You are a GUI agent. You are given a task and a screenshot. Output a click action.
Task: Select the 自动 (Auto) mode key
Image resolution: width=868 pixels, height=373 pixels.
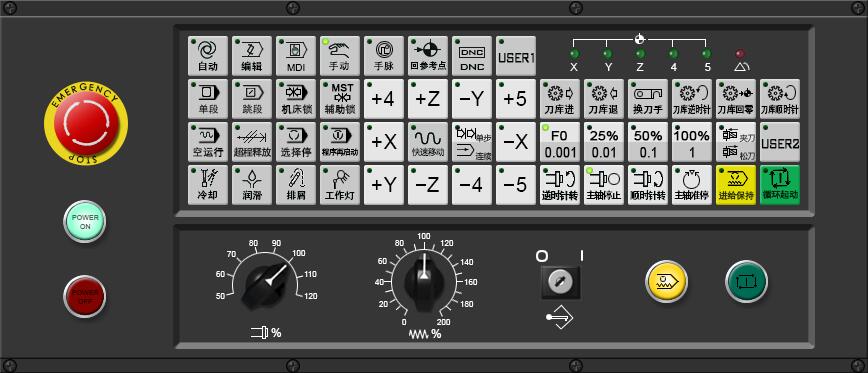(x=208, y=56)
